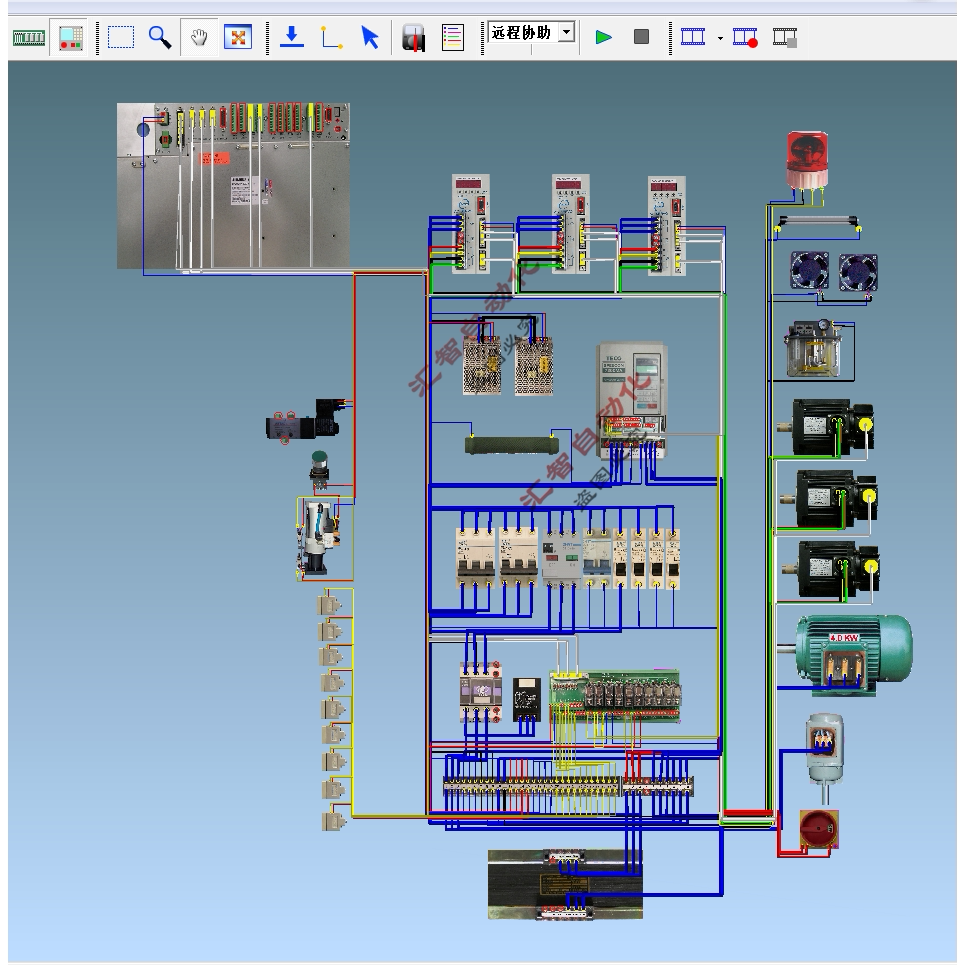Choose the magnifying glass zoom tool
The image size is (965, 965).
160,37
